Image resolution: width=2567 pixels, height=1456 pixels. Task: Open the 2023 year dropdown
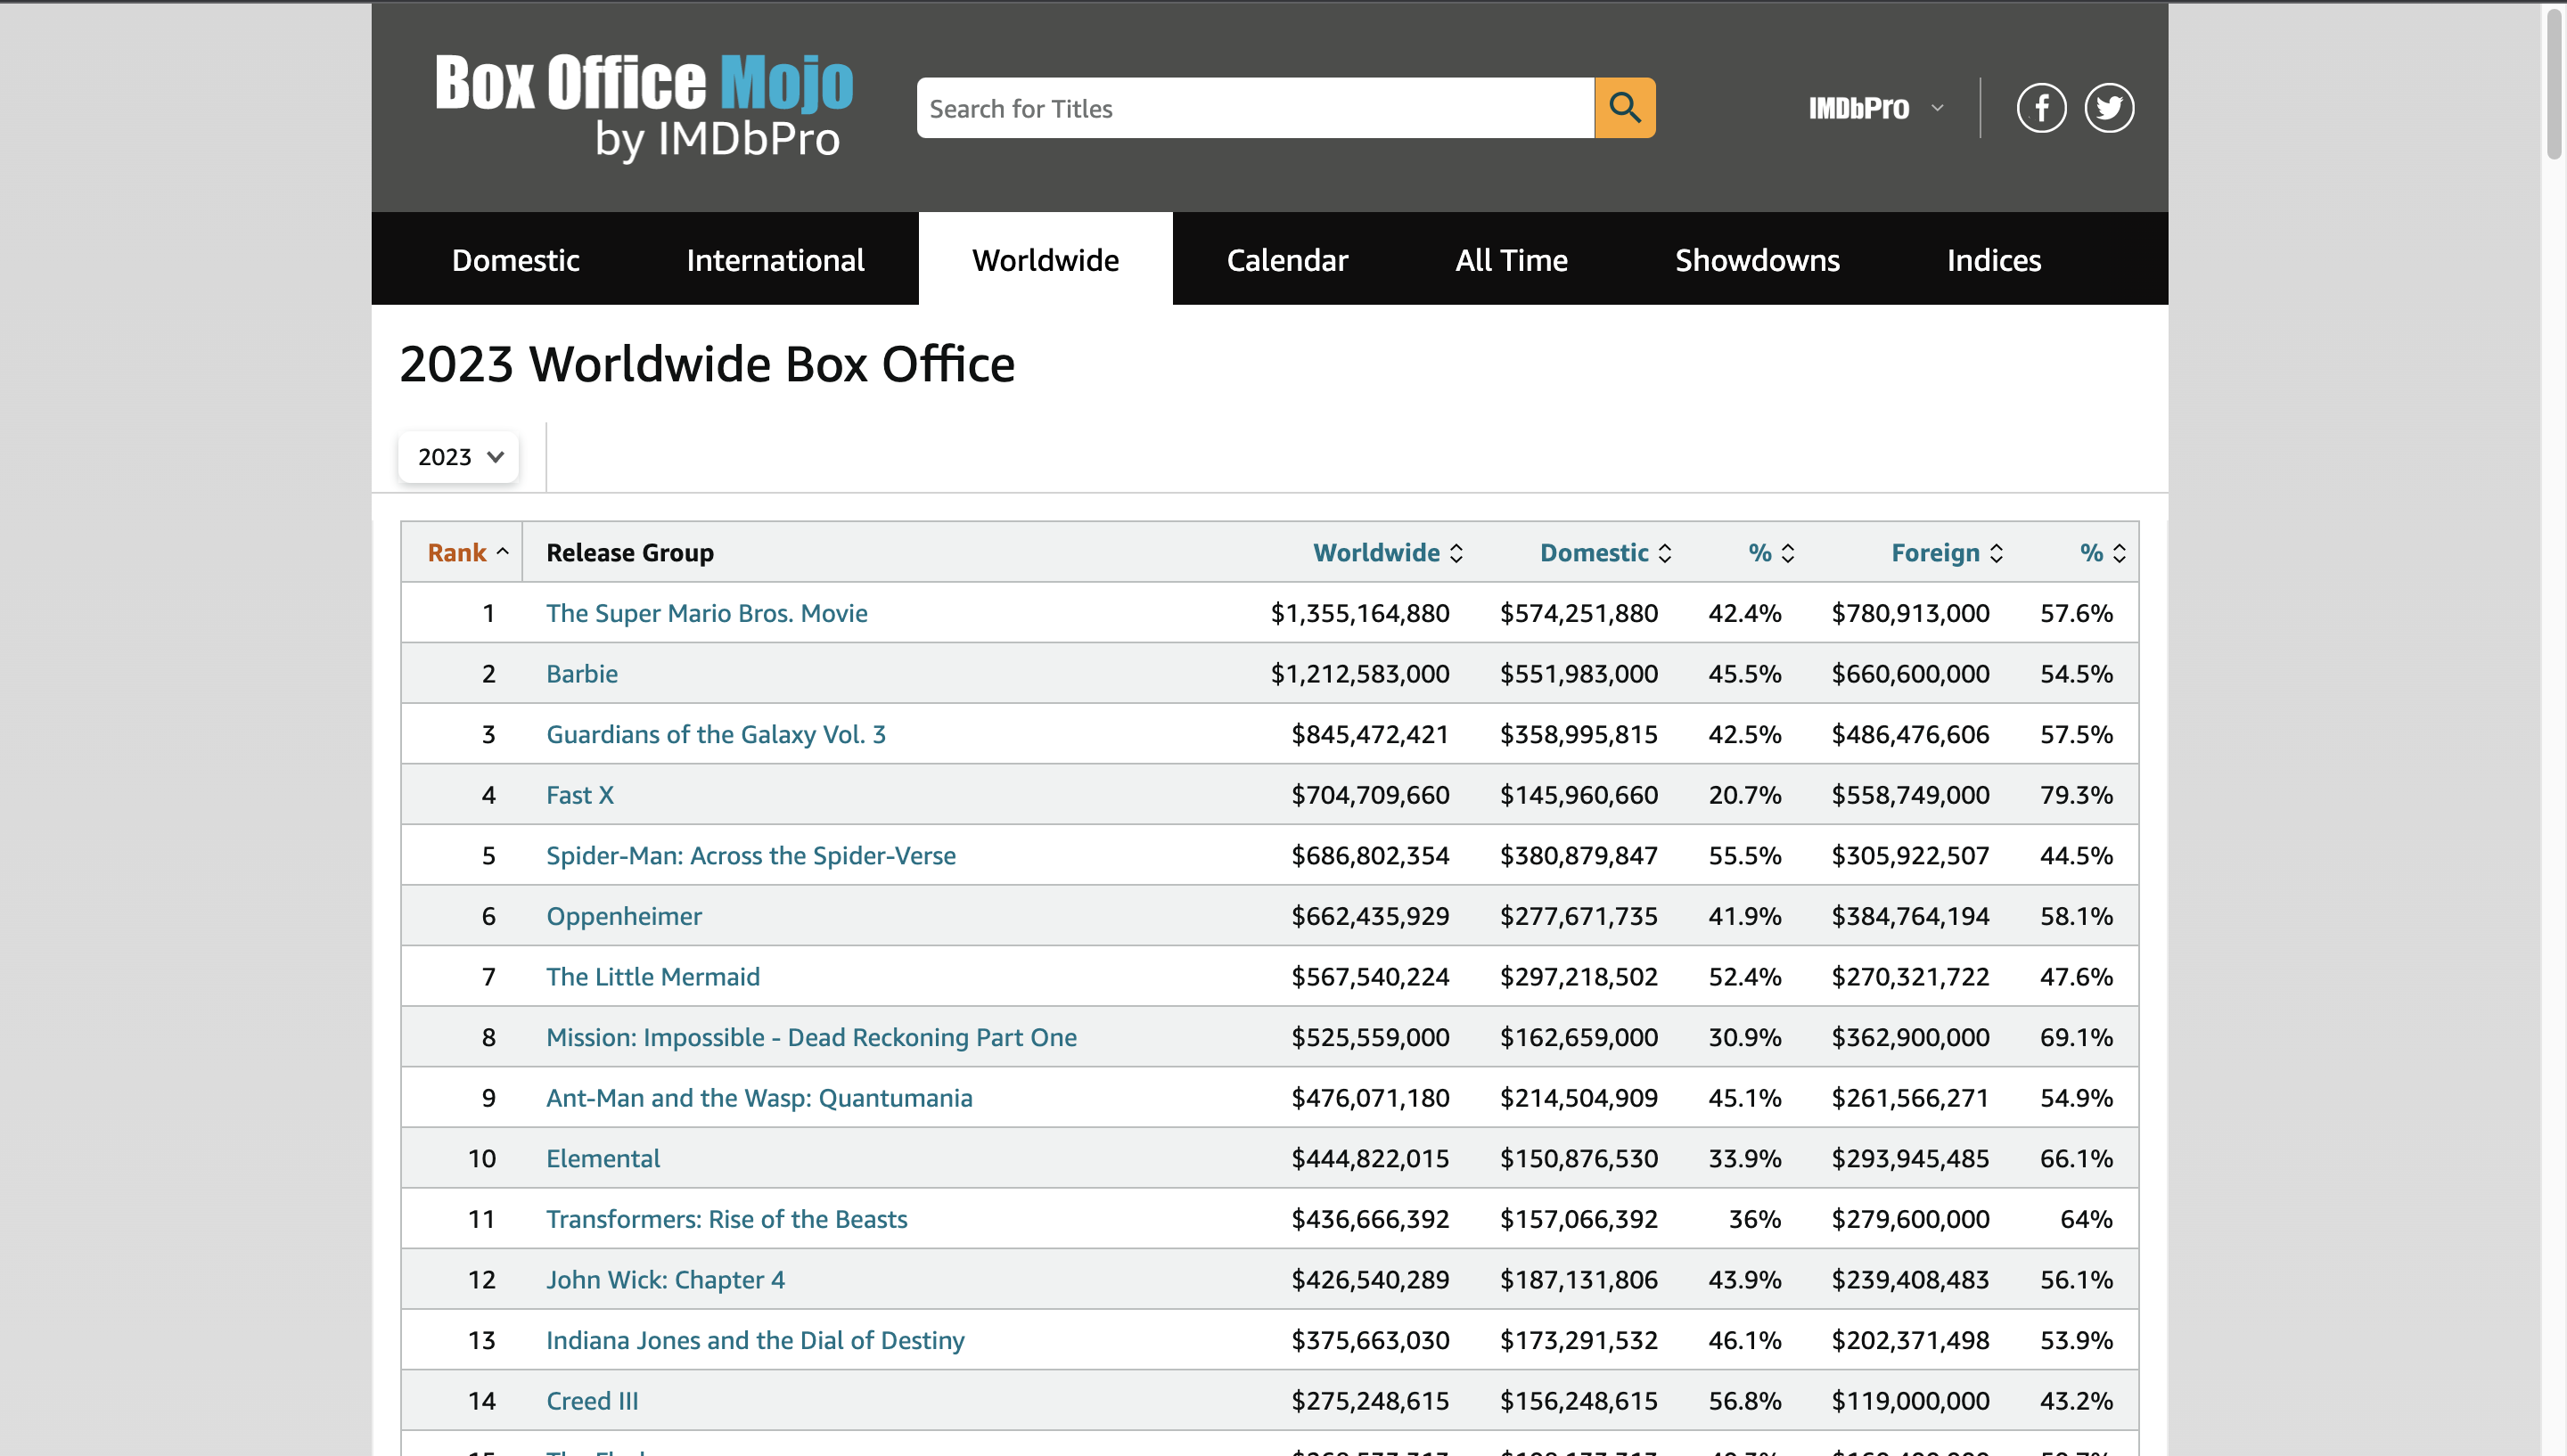459,457
